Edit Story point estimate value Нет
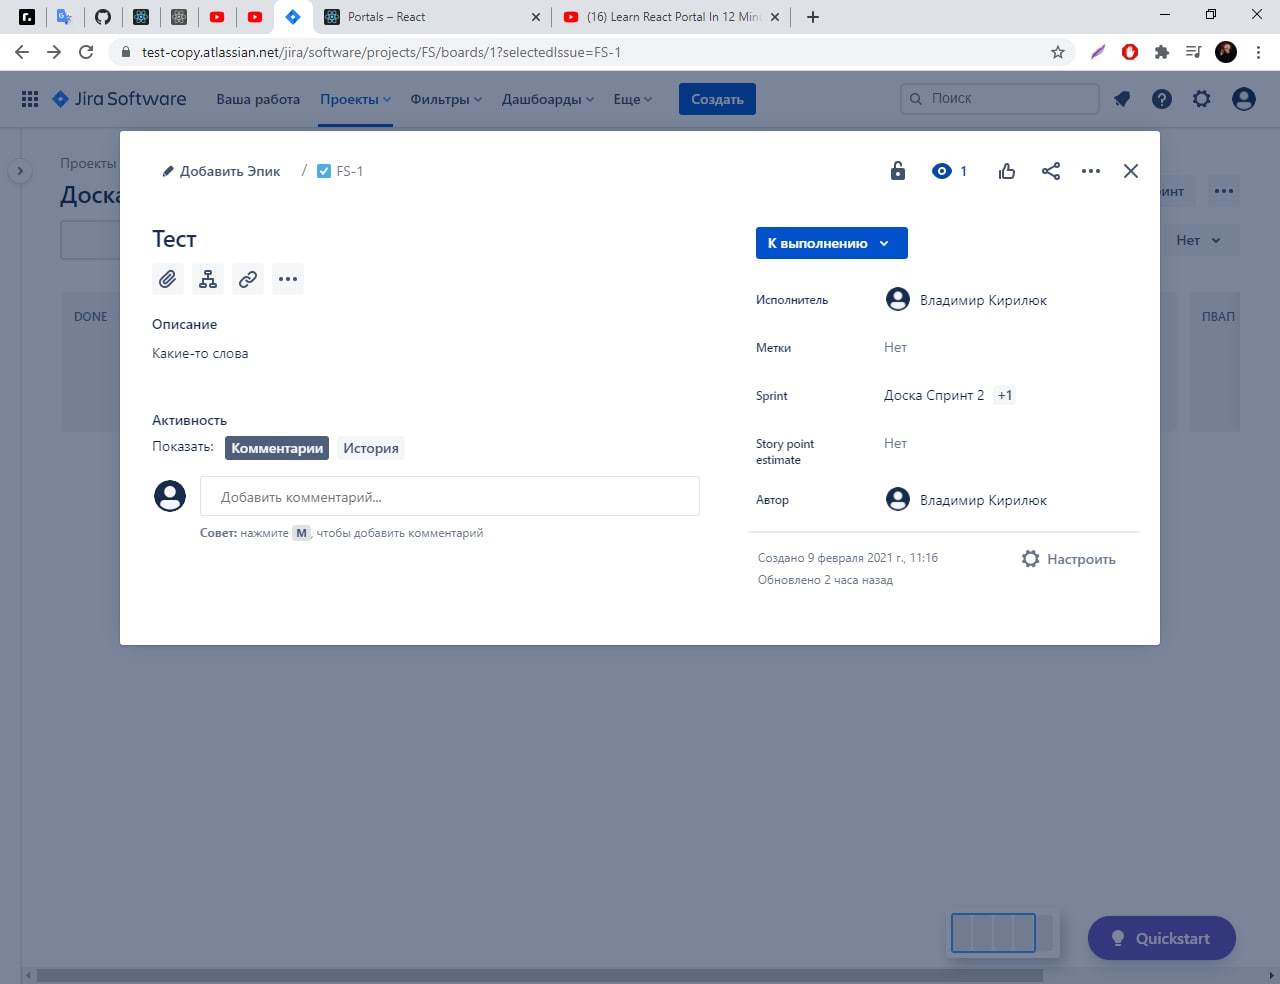1280x984 pixels. click(895, 443)
